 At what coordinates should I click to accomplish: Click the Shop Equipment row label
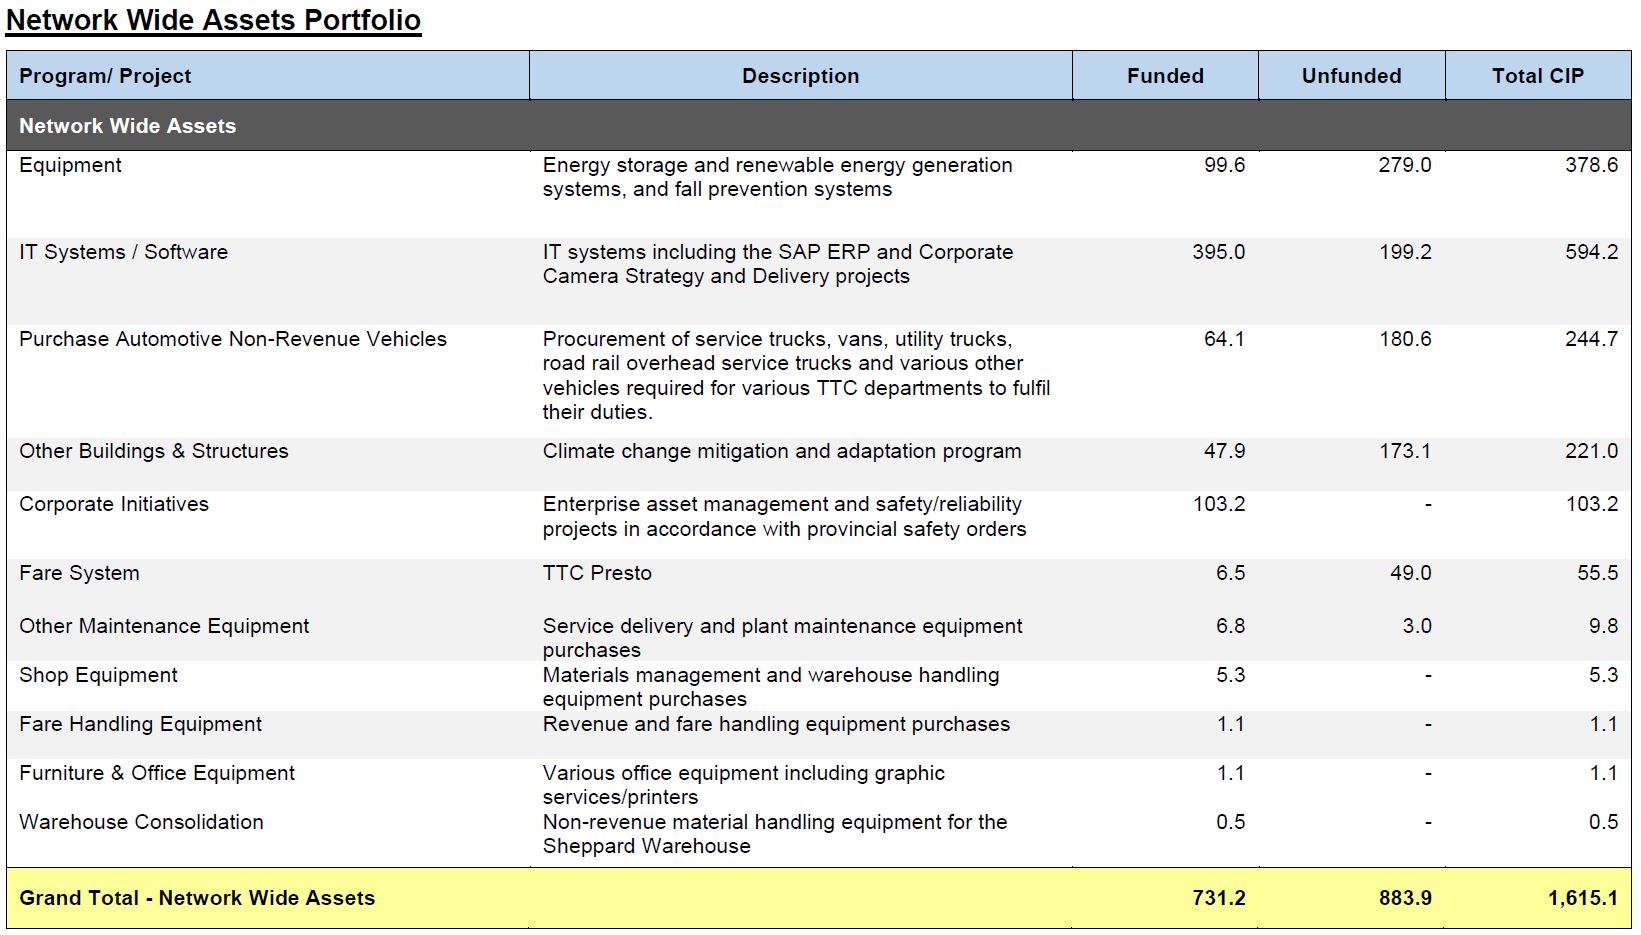pos(98,675)
